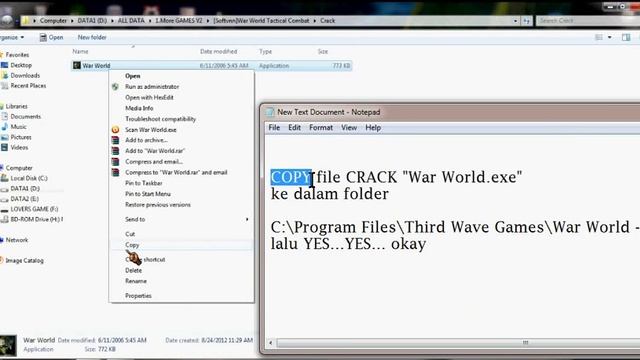The height and width of the screenshot is (360, 640).
Task: Click the Notepad scroll left arrow
Action: [270, 343]
